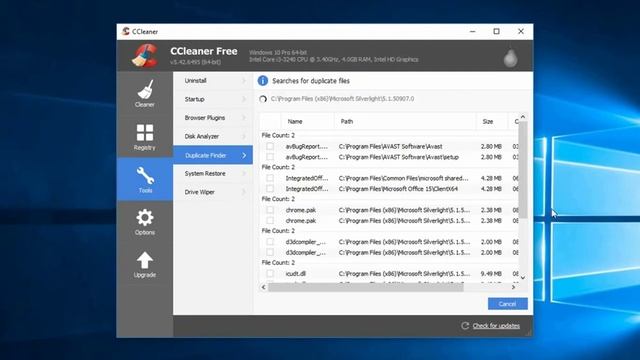Cancel the duplicate file search
The height and width of the screenshot is (360, 640).
pos(507,304)
